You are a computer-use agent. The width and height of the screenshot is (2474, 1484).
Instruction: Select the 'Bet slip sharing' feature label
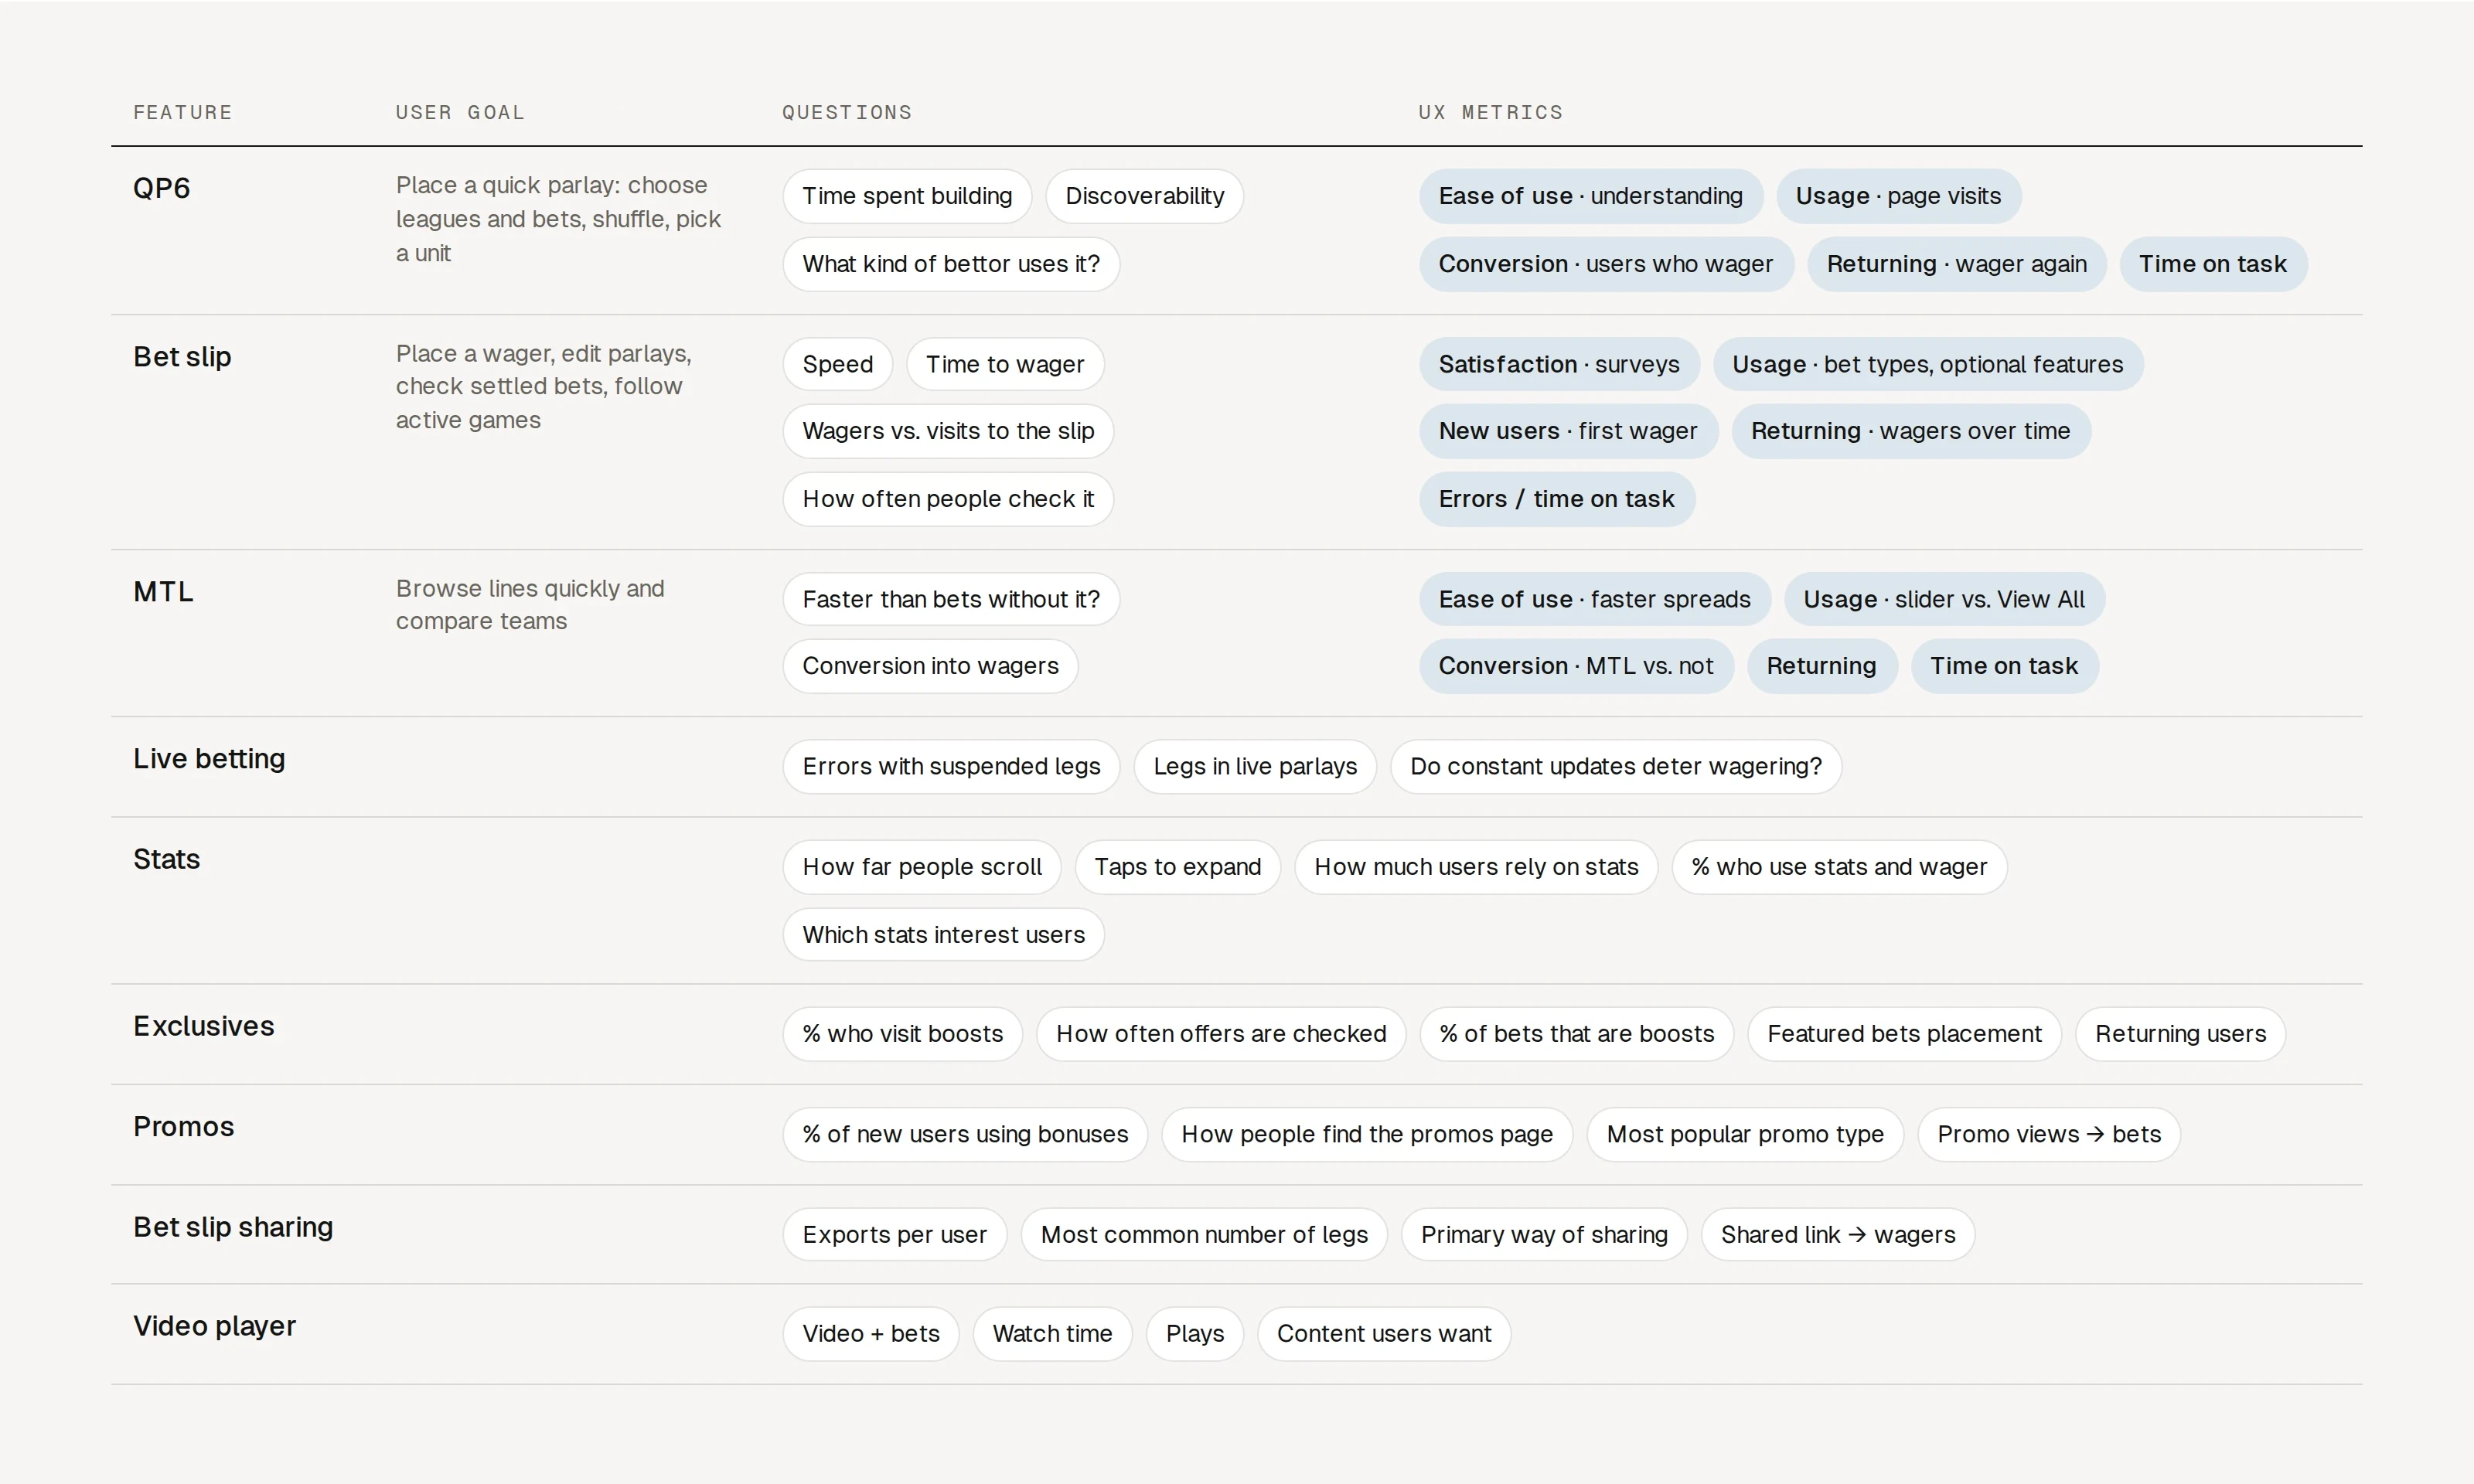click(233, 1227)
